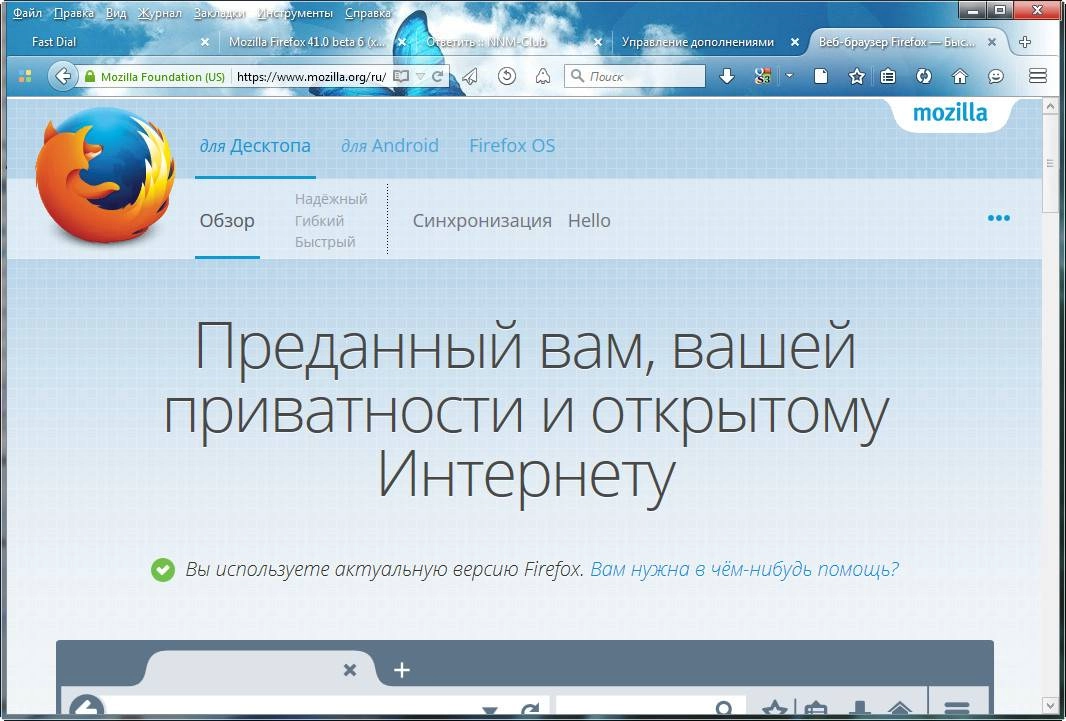This screenshot has height=721, width=1066.
Task: Open the для Android link
Action: tap(390, 145)
